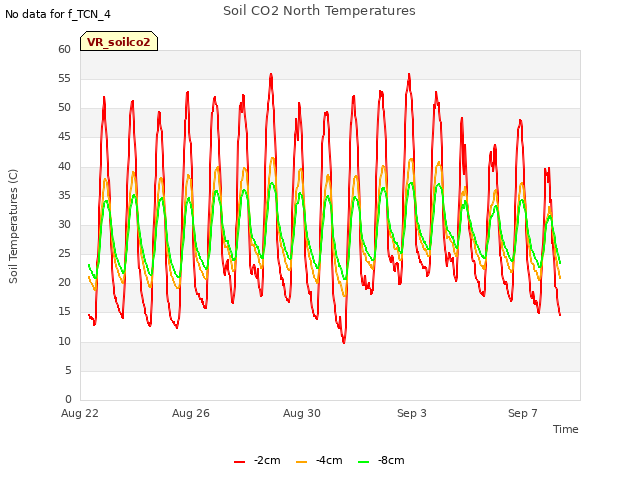Click the Time axis label

pyautogui.click(x=565, y=429)
